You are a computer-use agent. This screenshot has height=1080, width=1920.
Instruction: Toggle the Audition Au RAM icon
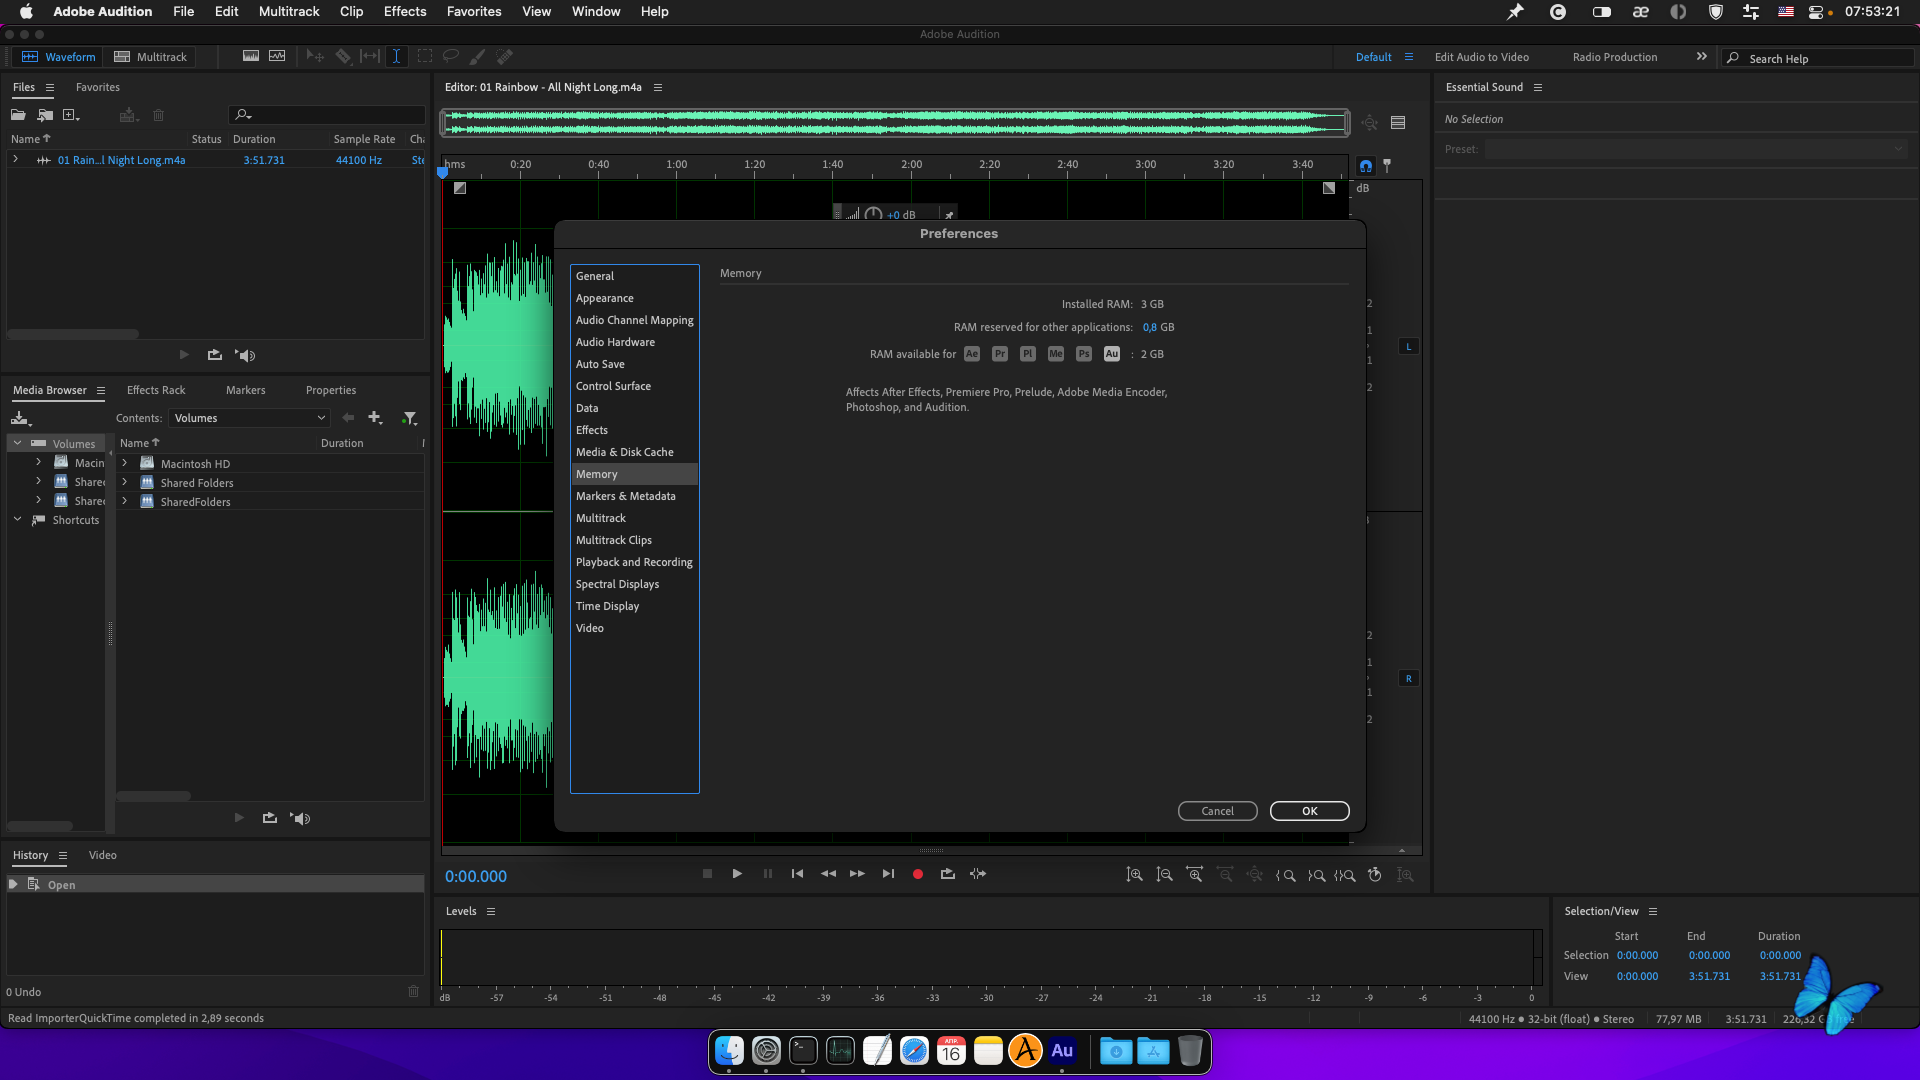pyautogui.click(x=1111, y=354)
